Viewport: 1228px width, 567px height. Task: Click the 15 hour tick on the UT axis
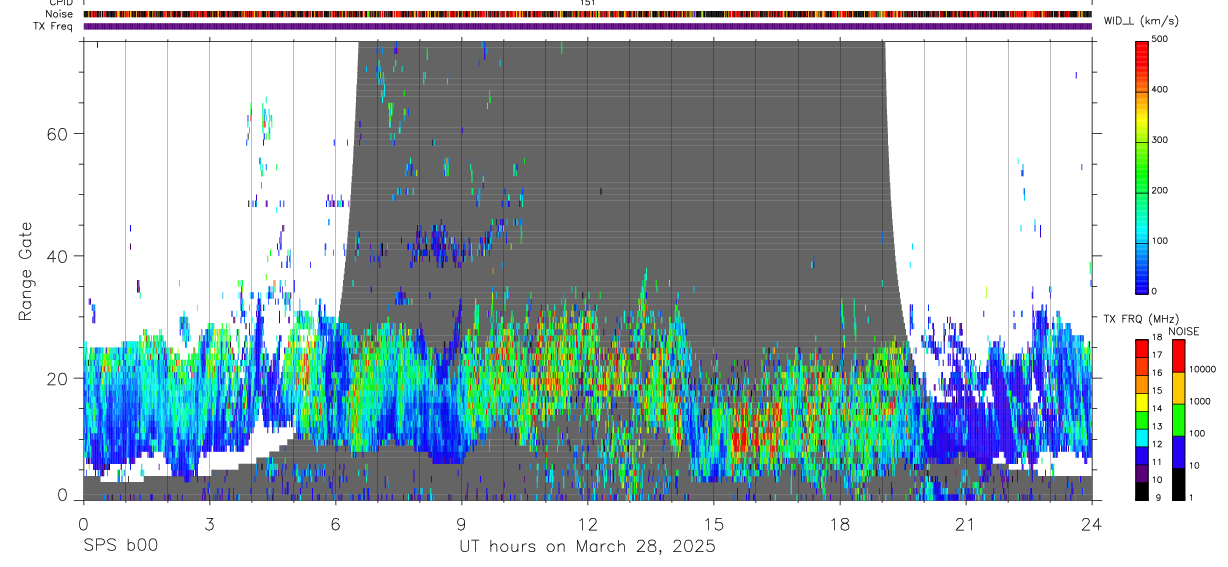pyautogui.click(x=713, y=523)
